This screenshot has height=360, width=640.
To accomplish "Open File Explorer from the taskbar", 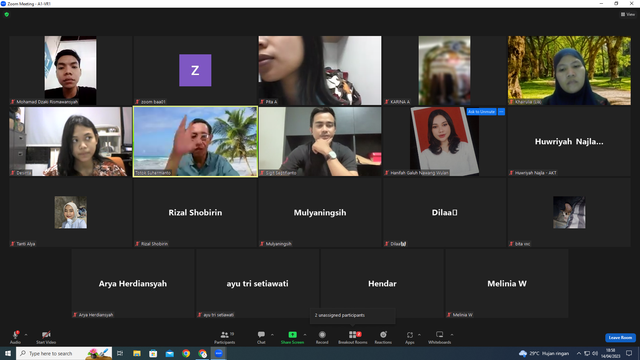I will [137, 353].
